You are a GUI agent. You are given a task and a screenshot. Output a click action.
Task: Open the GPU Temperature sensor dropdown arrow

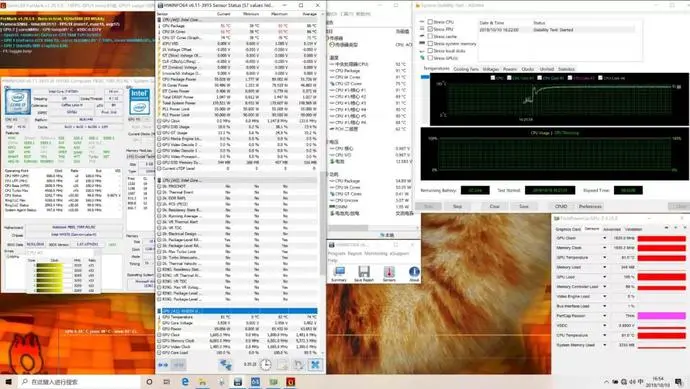[x=604, y=257]
